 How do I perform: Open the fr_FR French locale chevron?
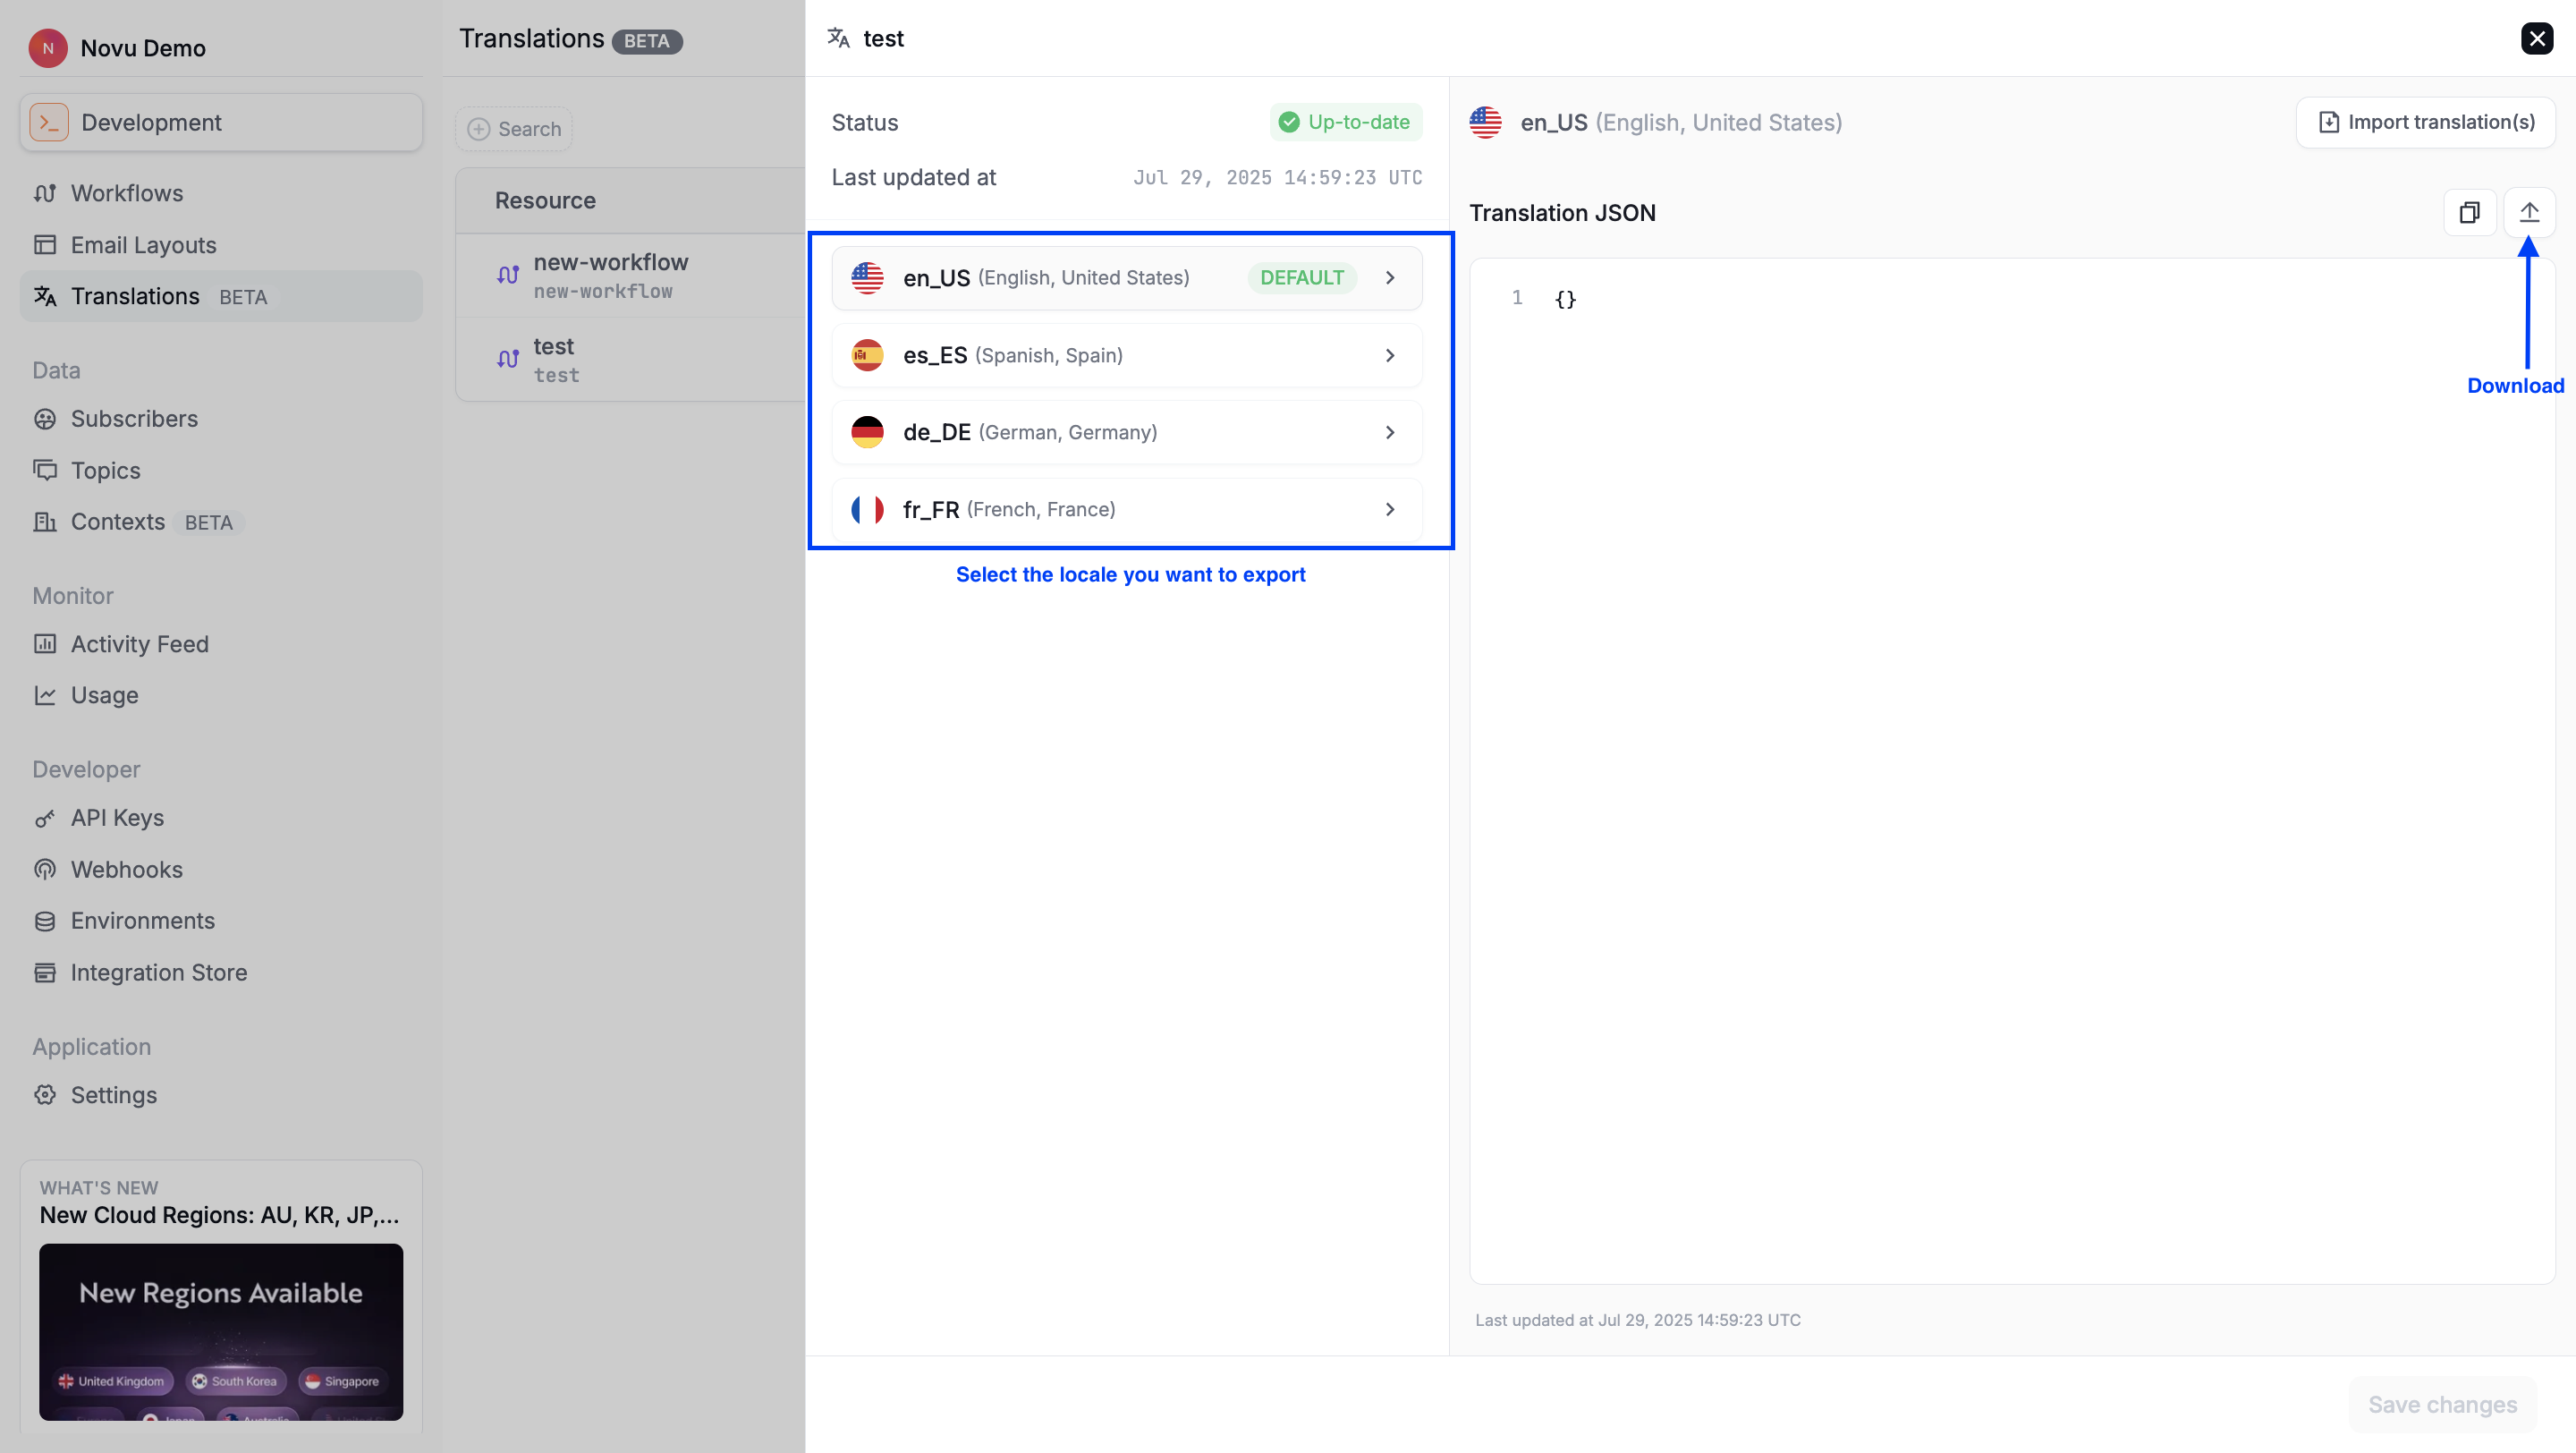coord(1389,509)
